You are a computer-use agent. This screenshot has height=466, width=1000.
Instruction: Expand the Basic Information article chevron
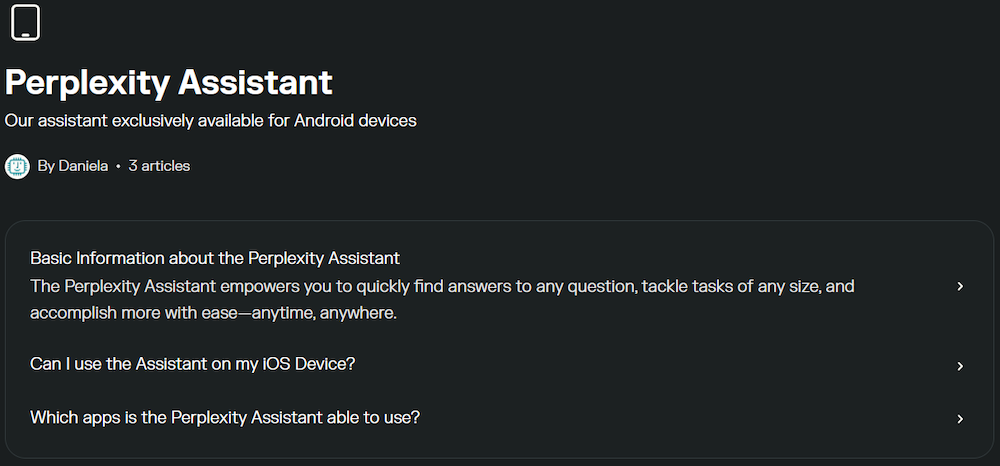tap(960, 286)
